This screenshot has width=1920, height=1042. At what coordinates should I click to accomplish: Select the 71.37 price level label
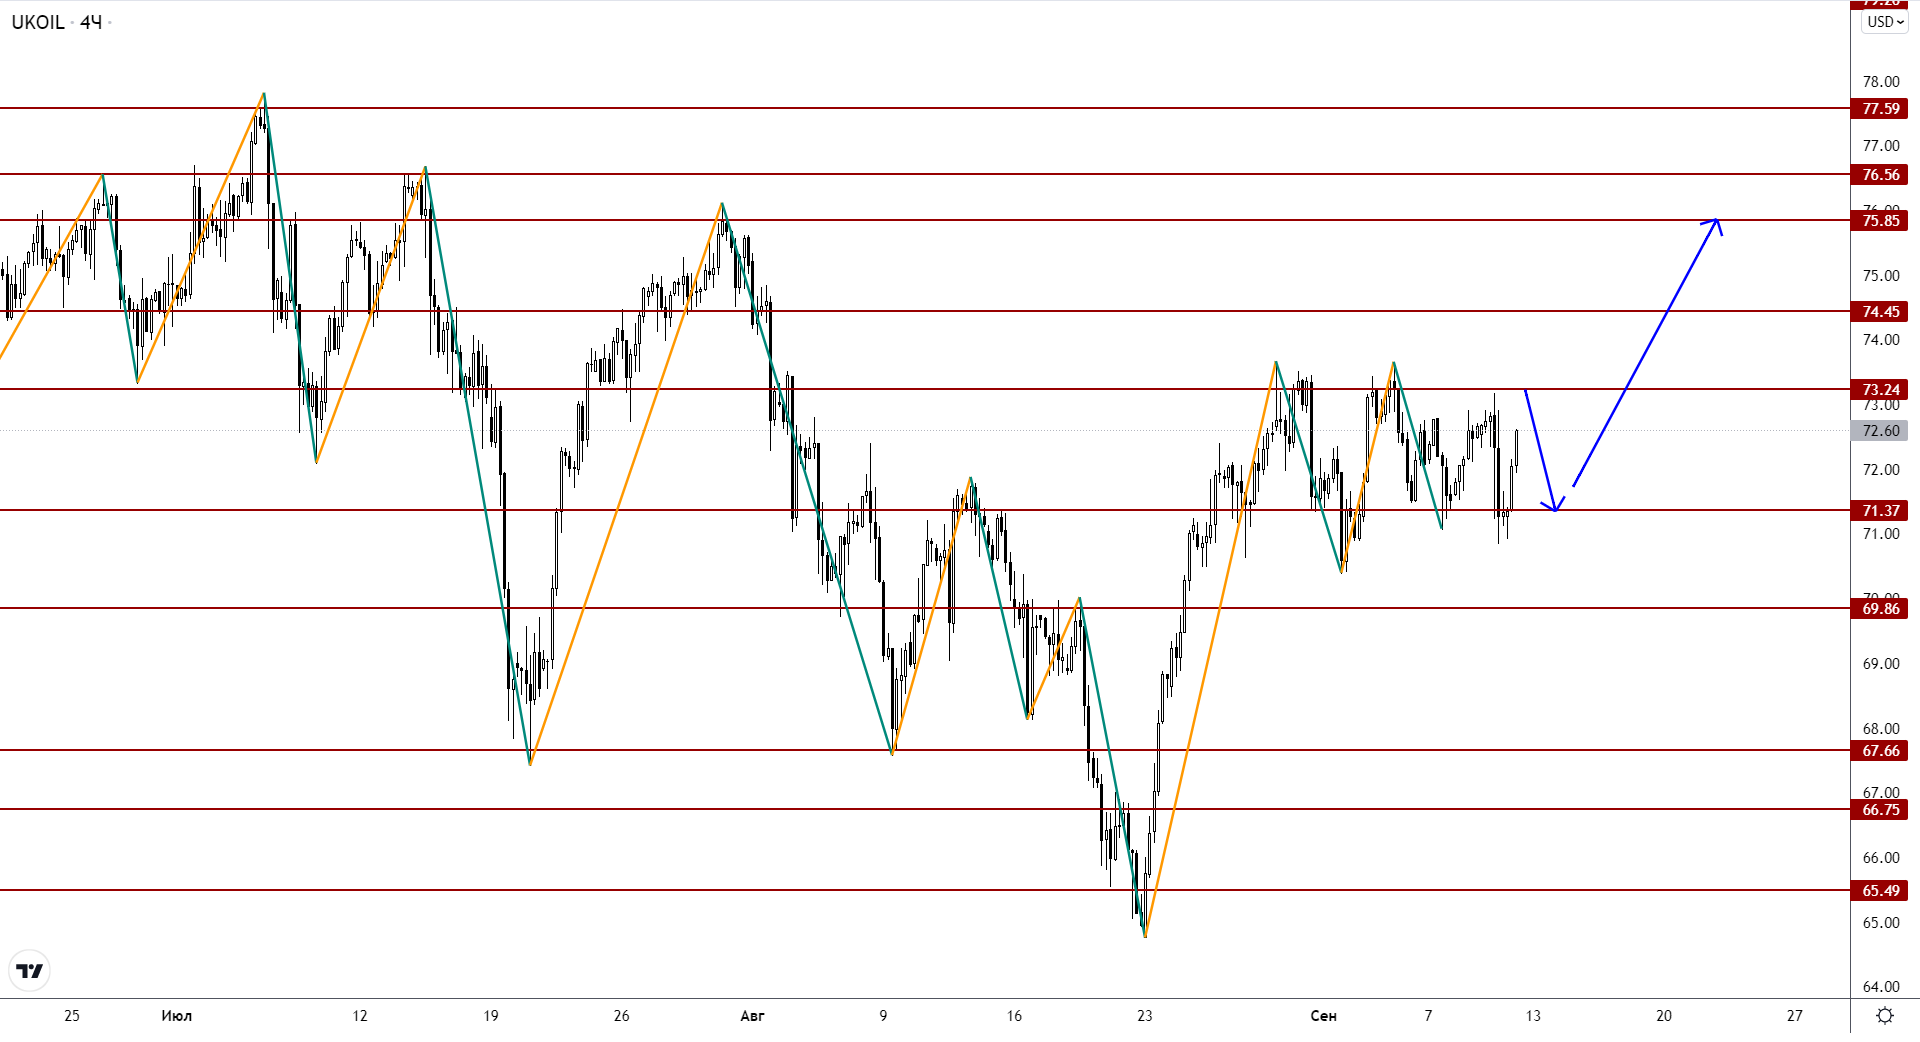(1880, 511)
